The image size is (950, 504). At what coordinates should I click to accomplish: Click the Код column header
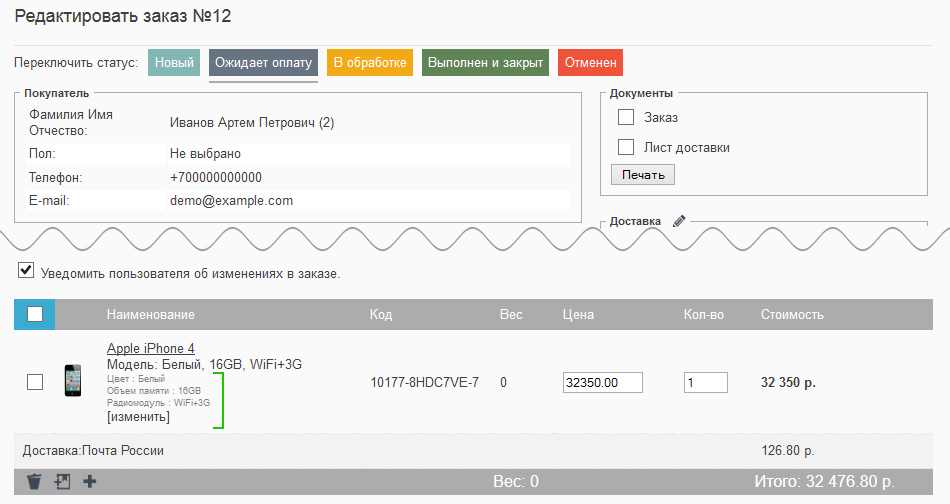click(x=381, y=314)
